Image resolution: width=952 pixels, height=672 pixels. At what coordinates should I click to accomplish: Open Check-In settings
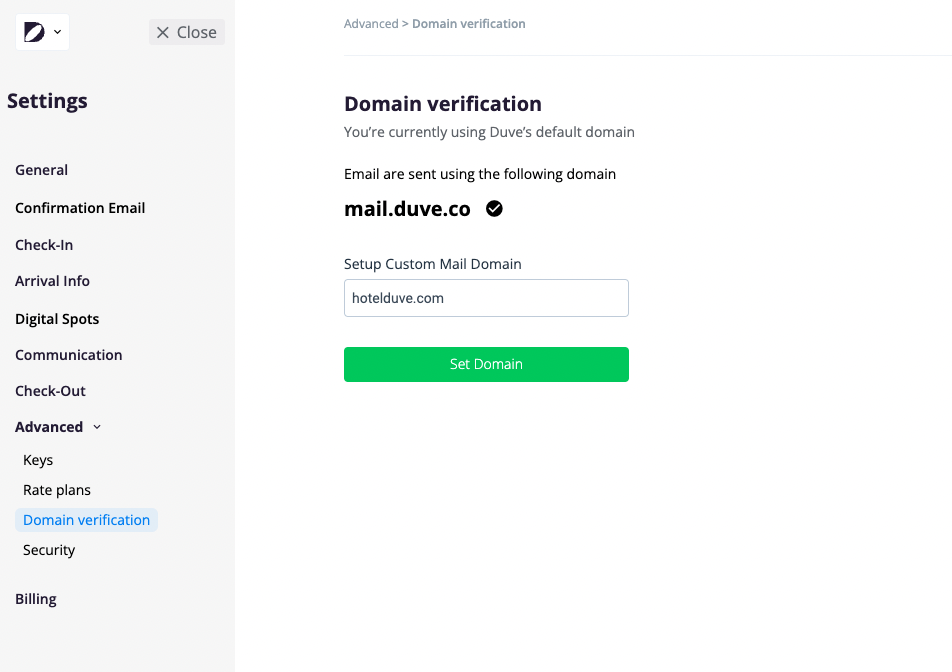(44, 245)
